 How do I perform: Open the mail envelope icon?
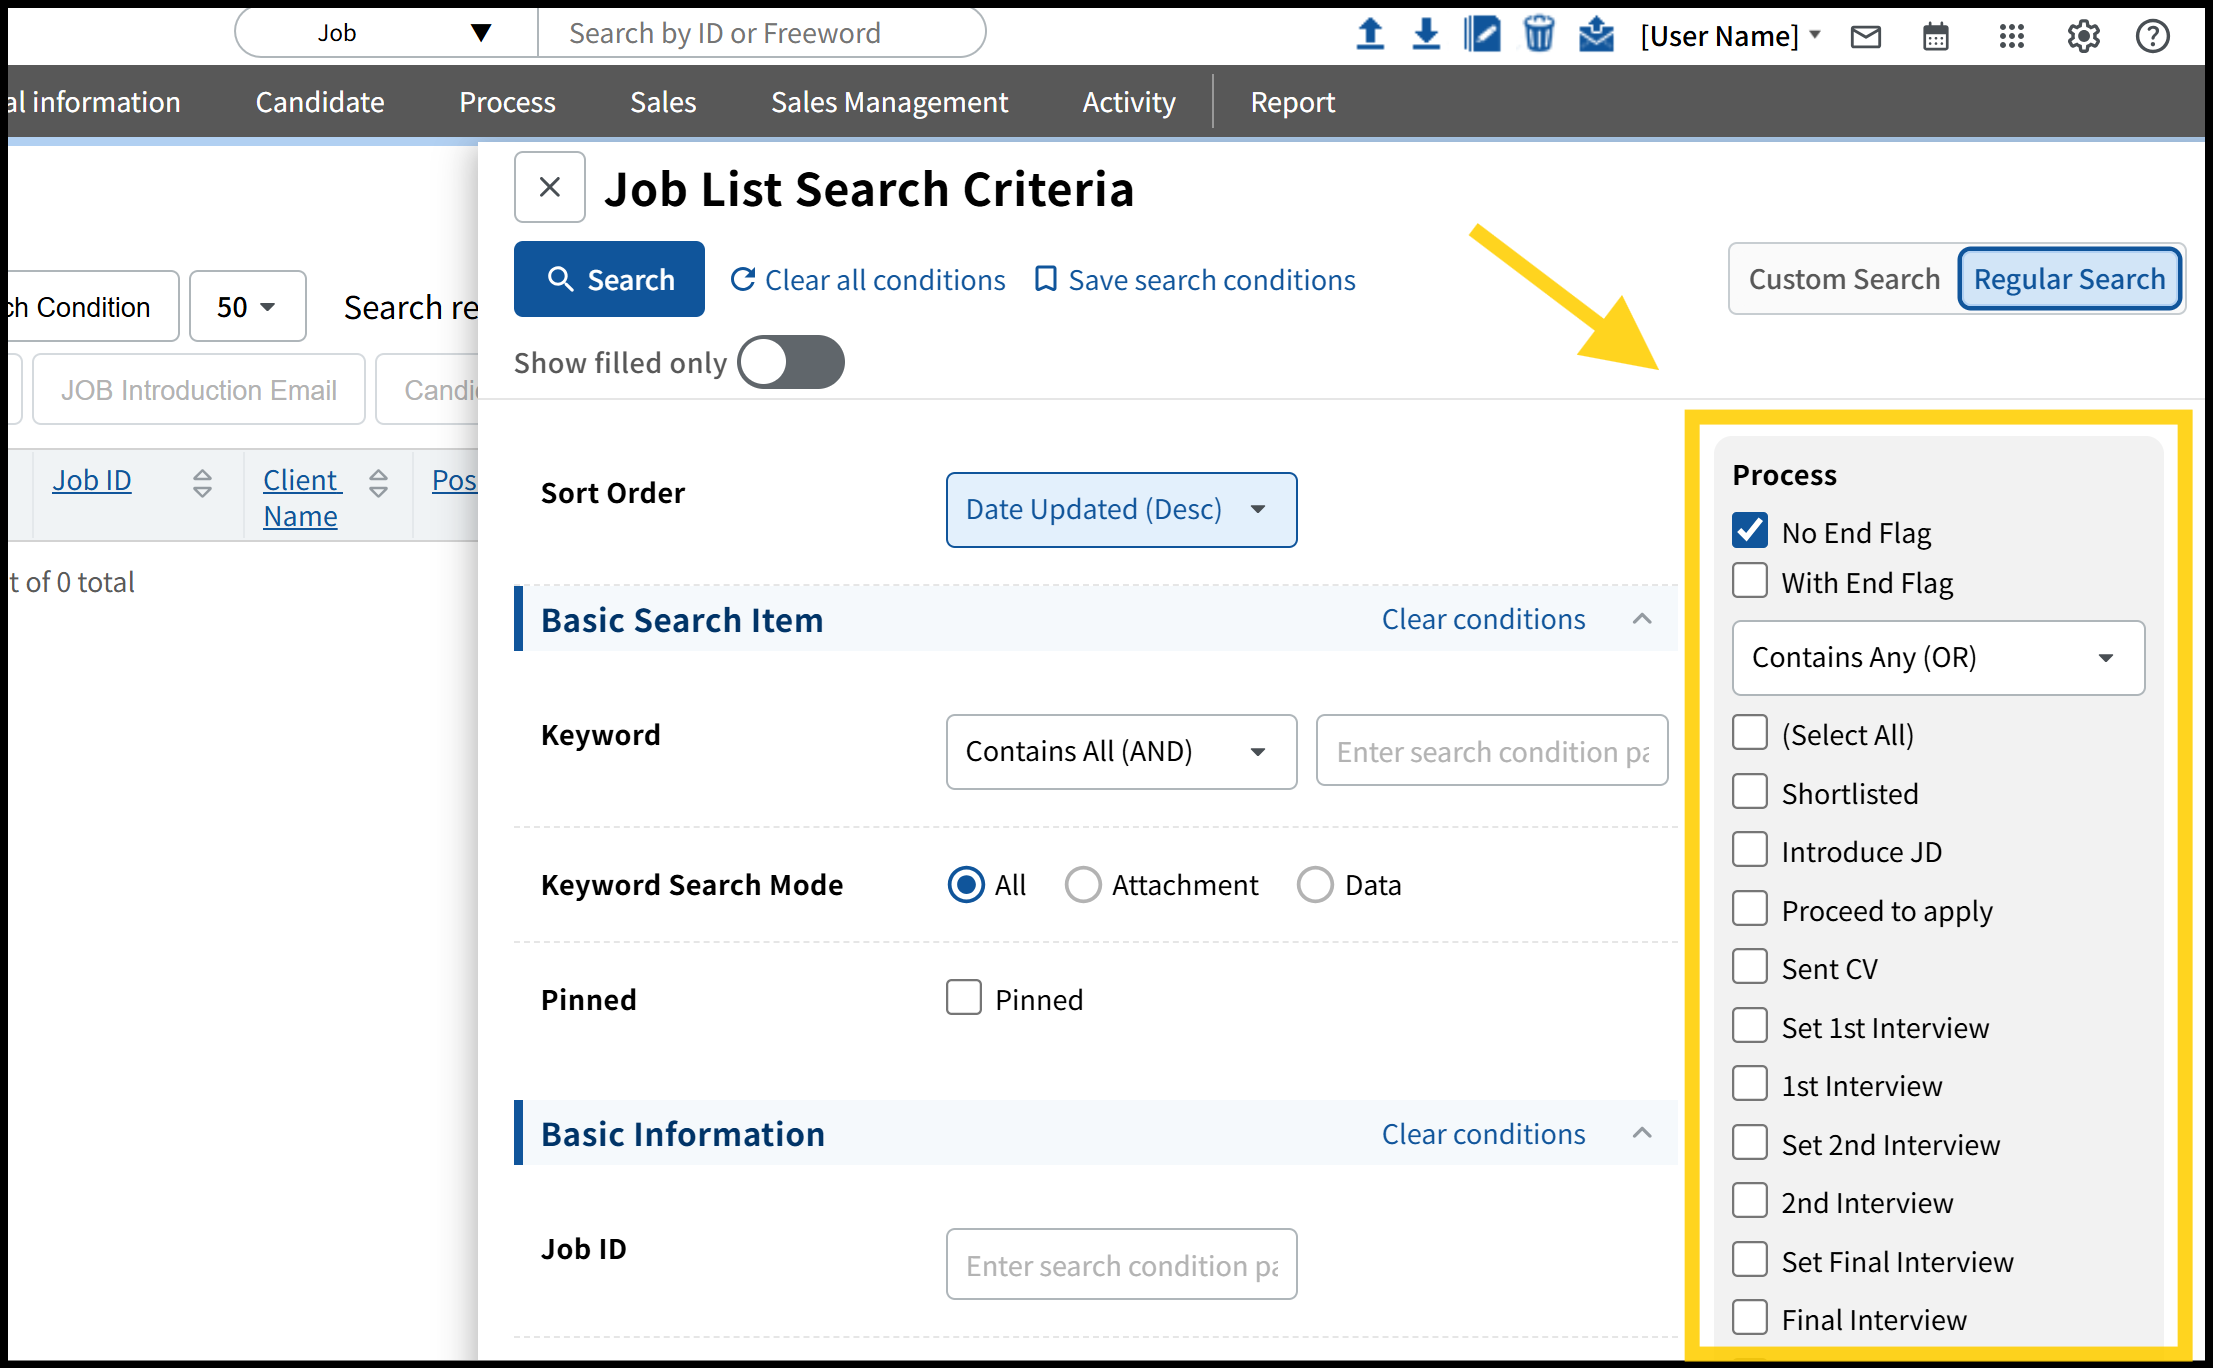tap(1865, 37)
